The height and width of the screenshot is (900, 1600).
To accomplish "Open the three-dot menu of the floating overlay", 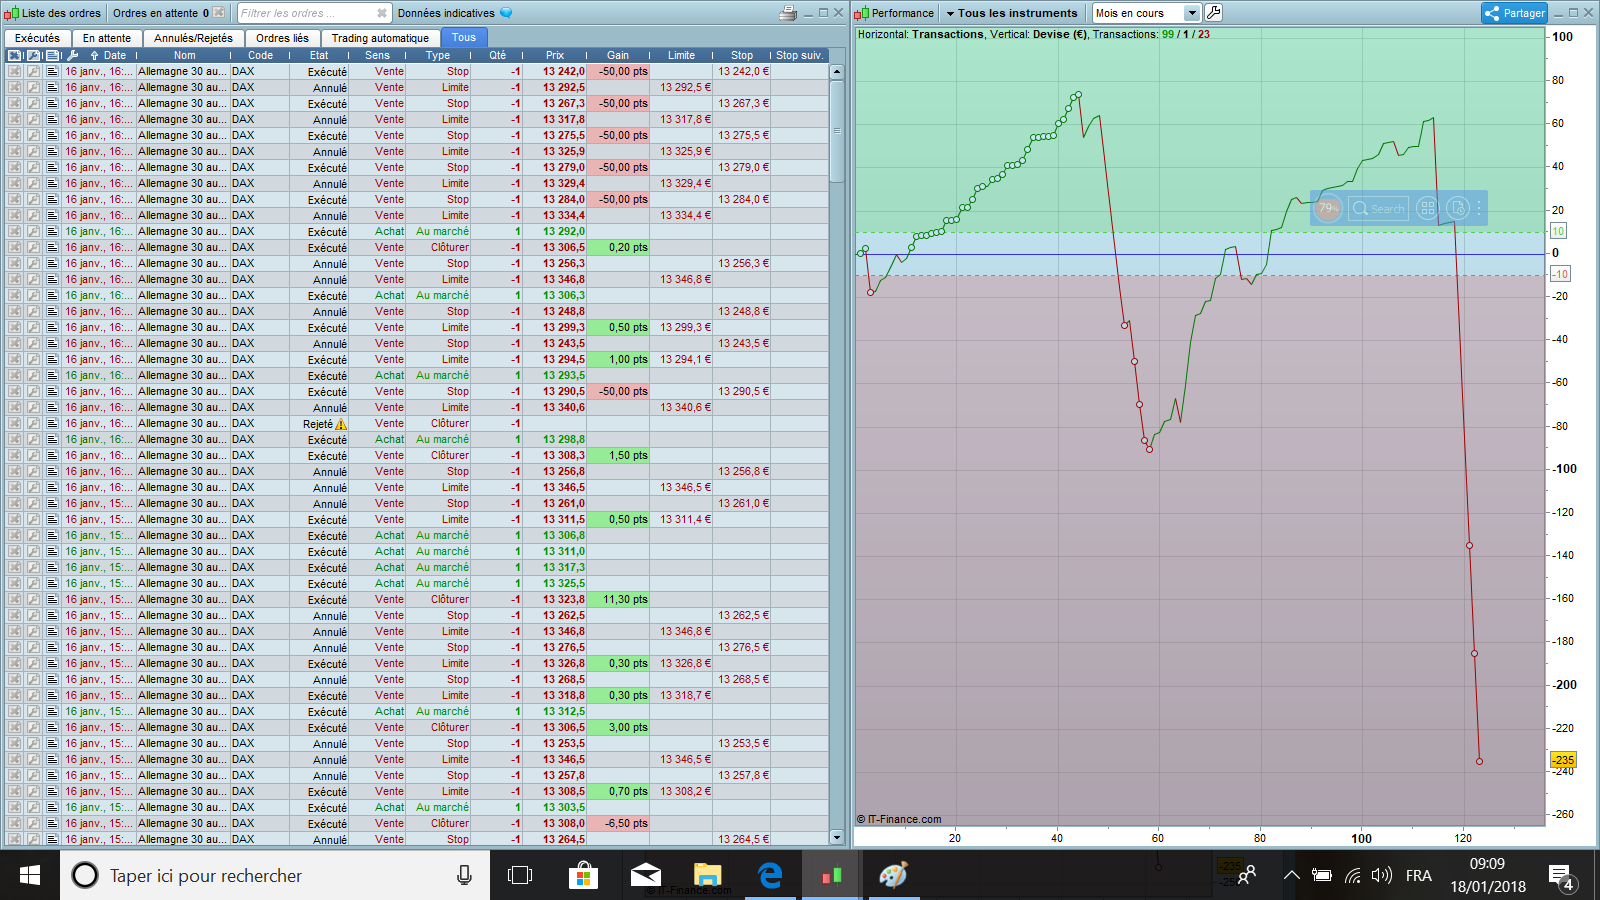I will tap(1479, 208).
